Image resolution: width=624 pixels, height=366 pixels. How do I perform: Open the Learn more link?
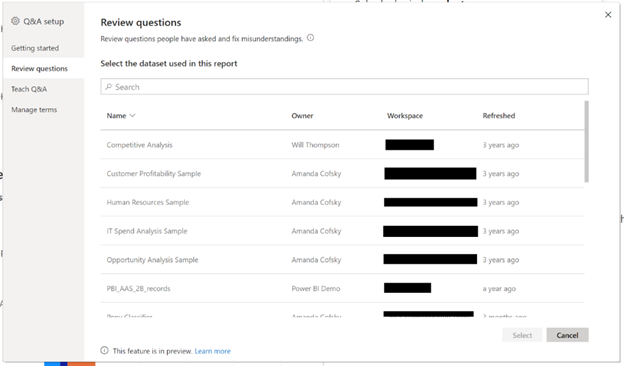[x=213, y=351]
